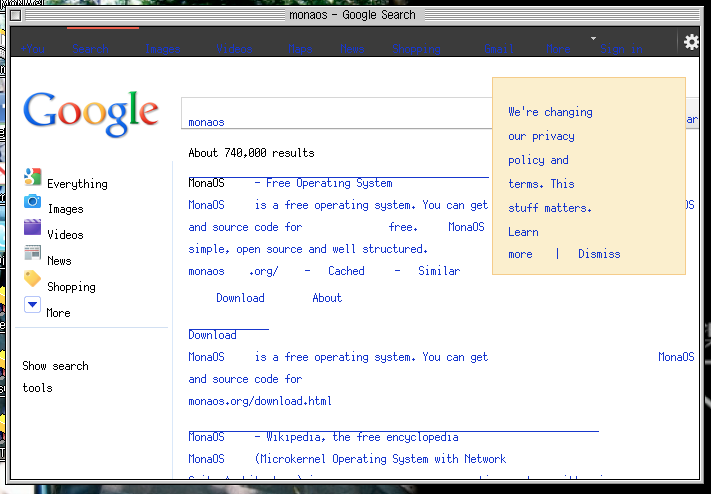Open MonaOS Wikipedia result title

coord(323,437)
